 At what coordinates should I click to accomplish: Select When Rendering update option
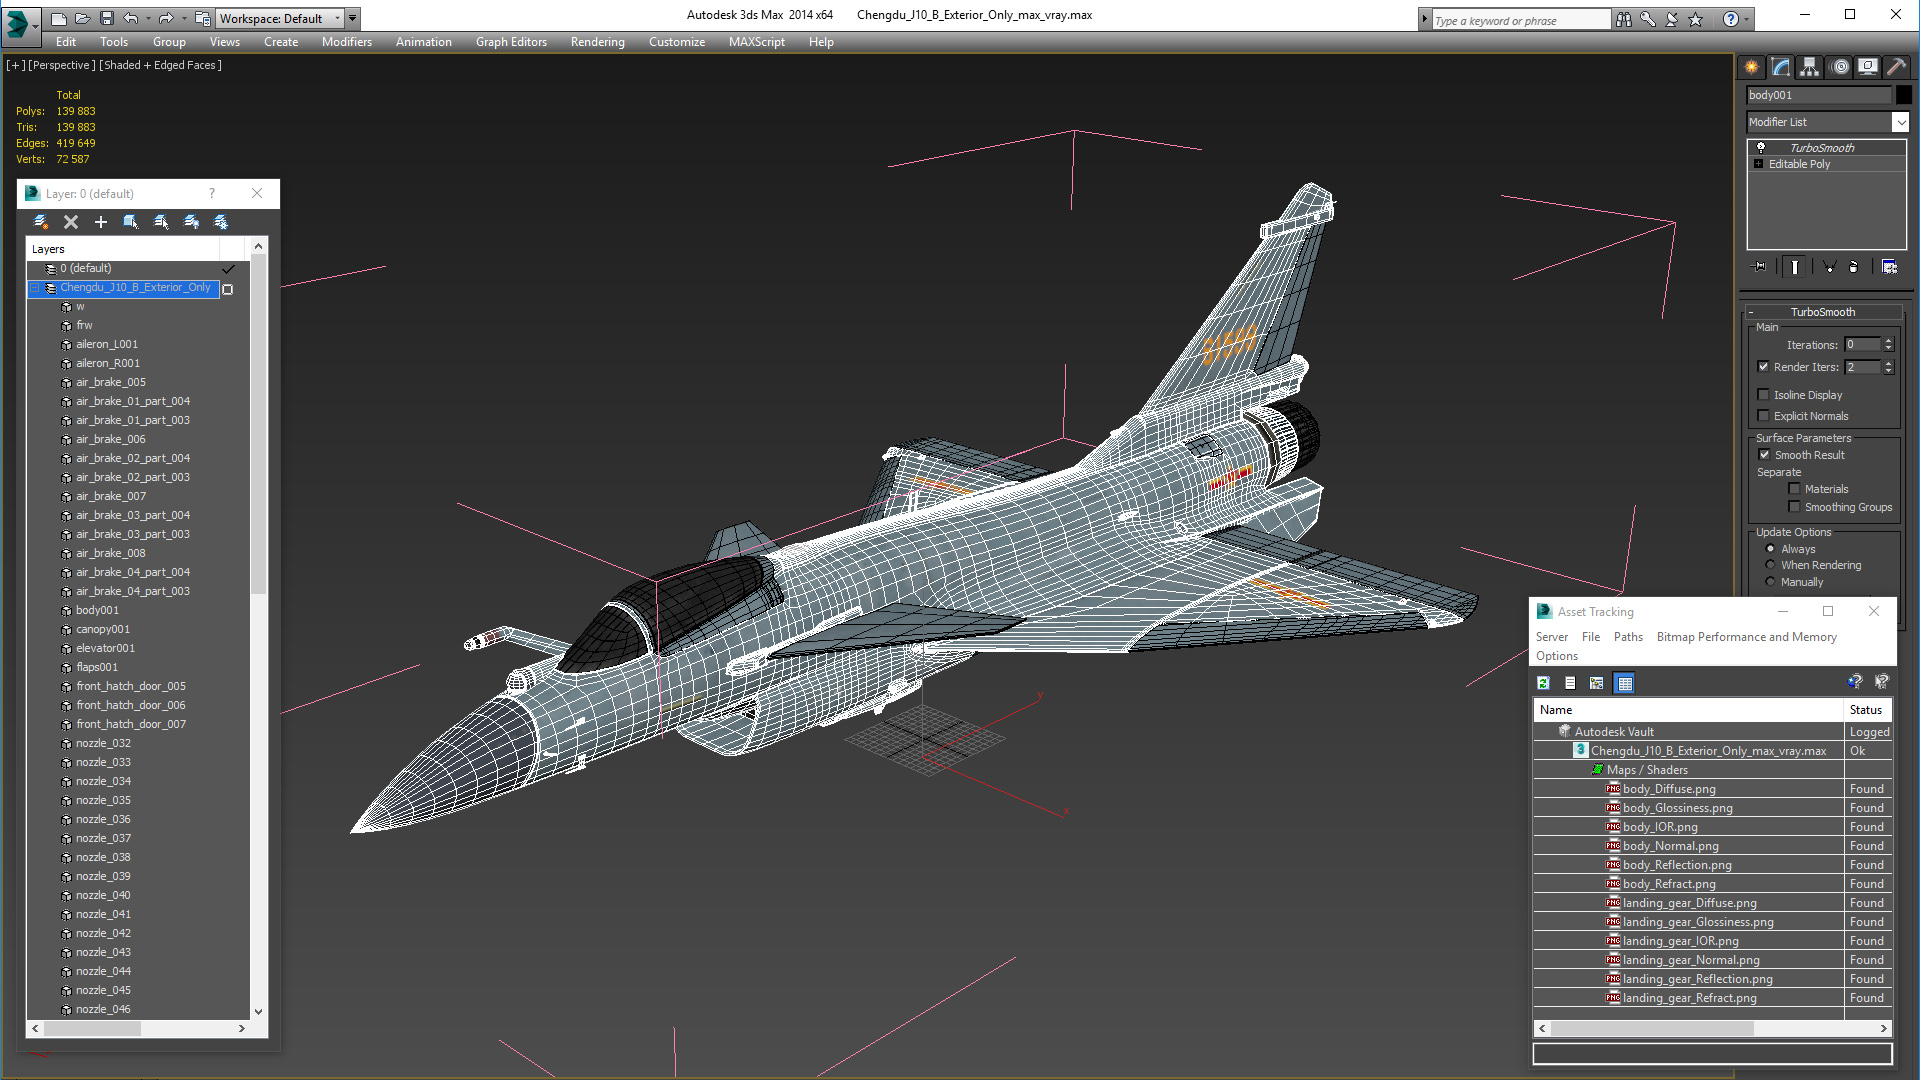click(x=1770, y=565)
